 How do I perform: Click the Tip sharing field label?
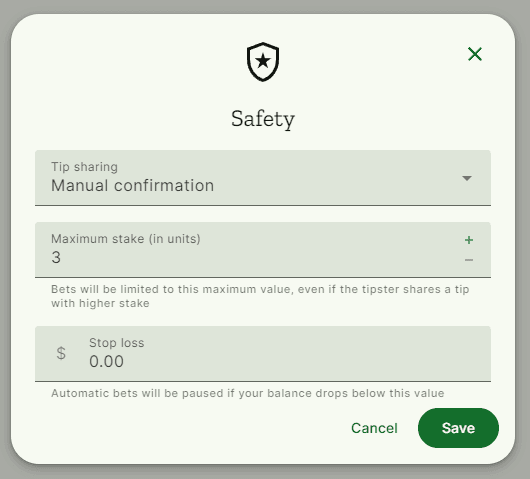tap(85, 167)
